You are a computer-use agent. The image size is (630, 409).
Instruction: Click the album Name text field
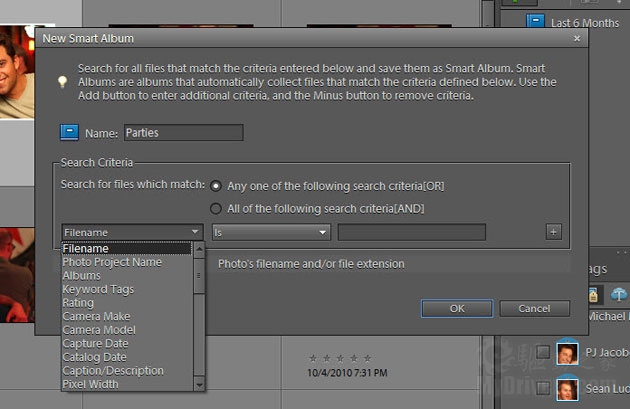(x=183, y=132)
